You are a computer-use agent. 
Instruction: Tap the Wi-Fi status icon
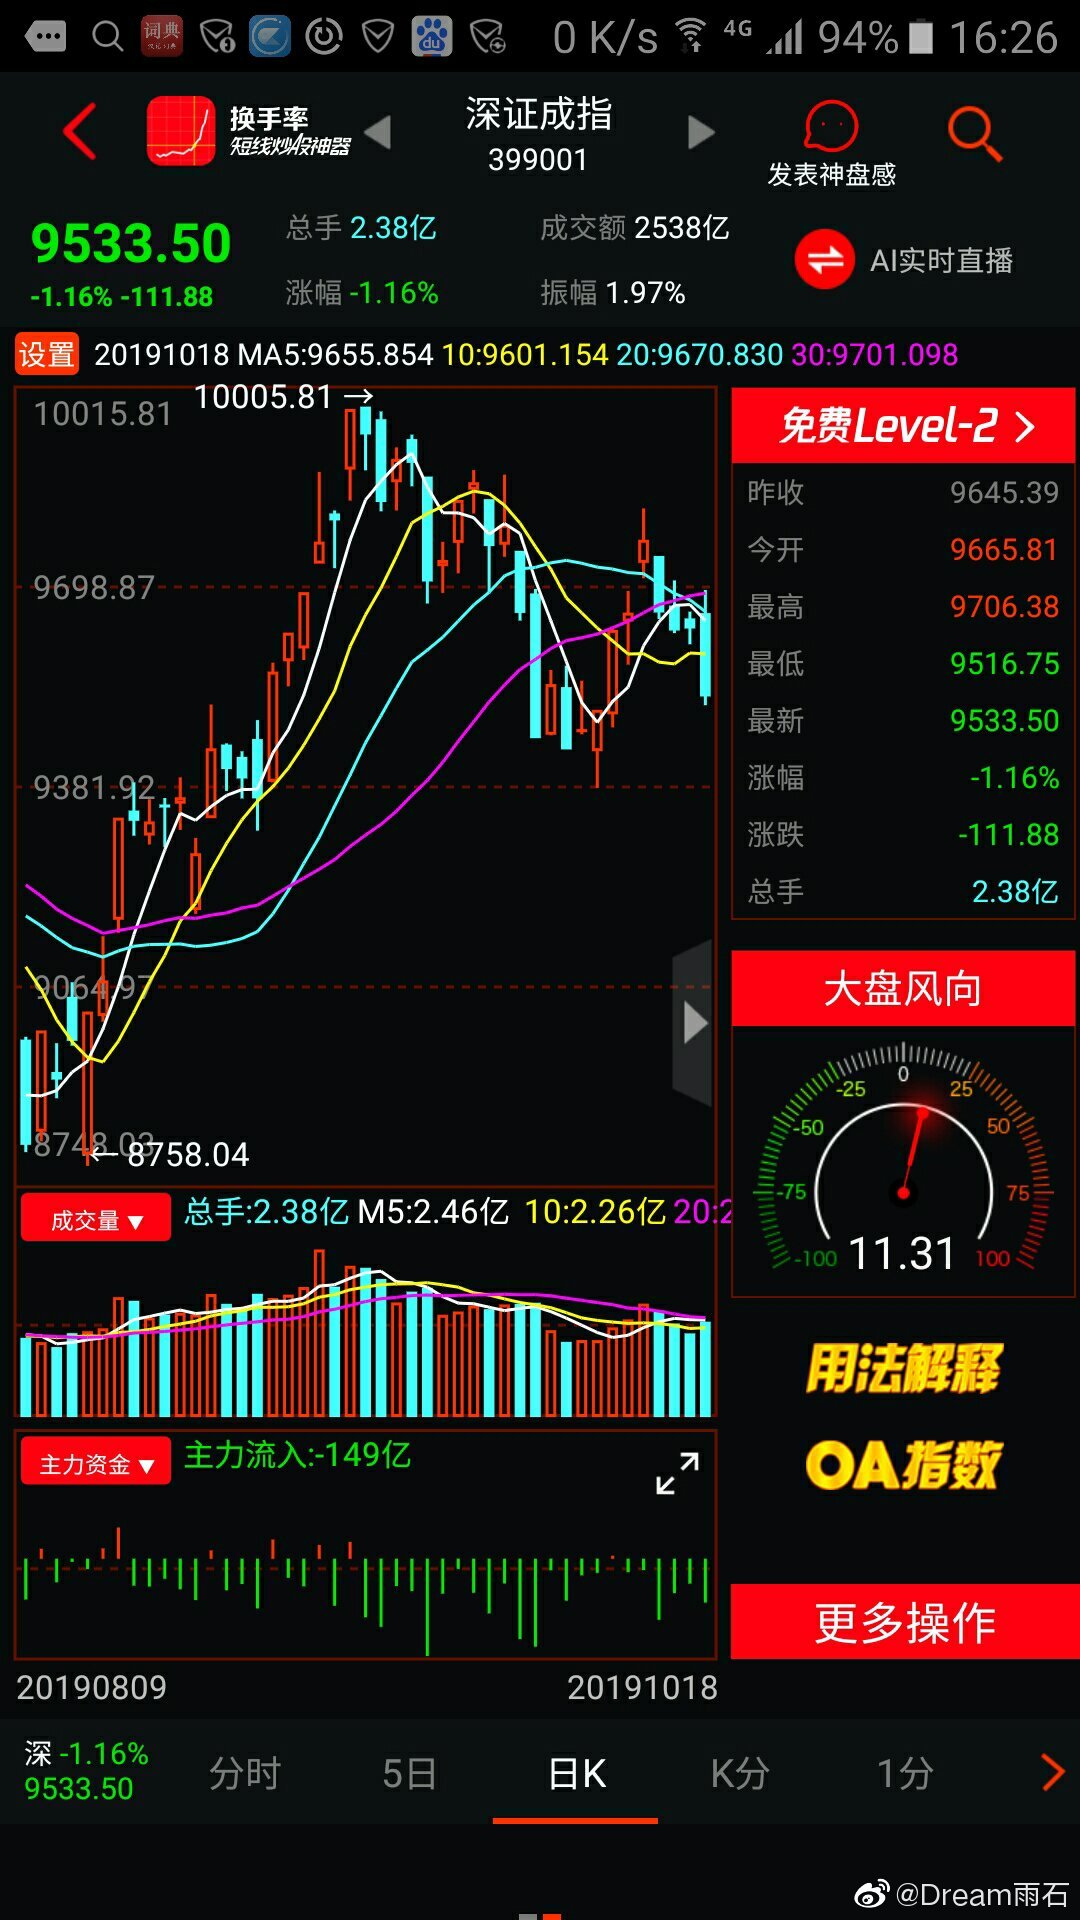click(690, 36)
